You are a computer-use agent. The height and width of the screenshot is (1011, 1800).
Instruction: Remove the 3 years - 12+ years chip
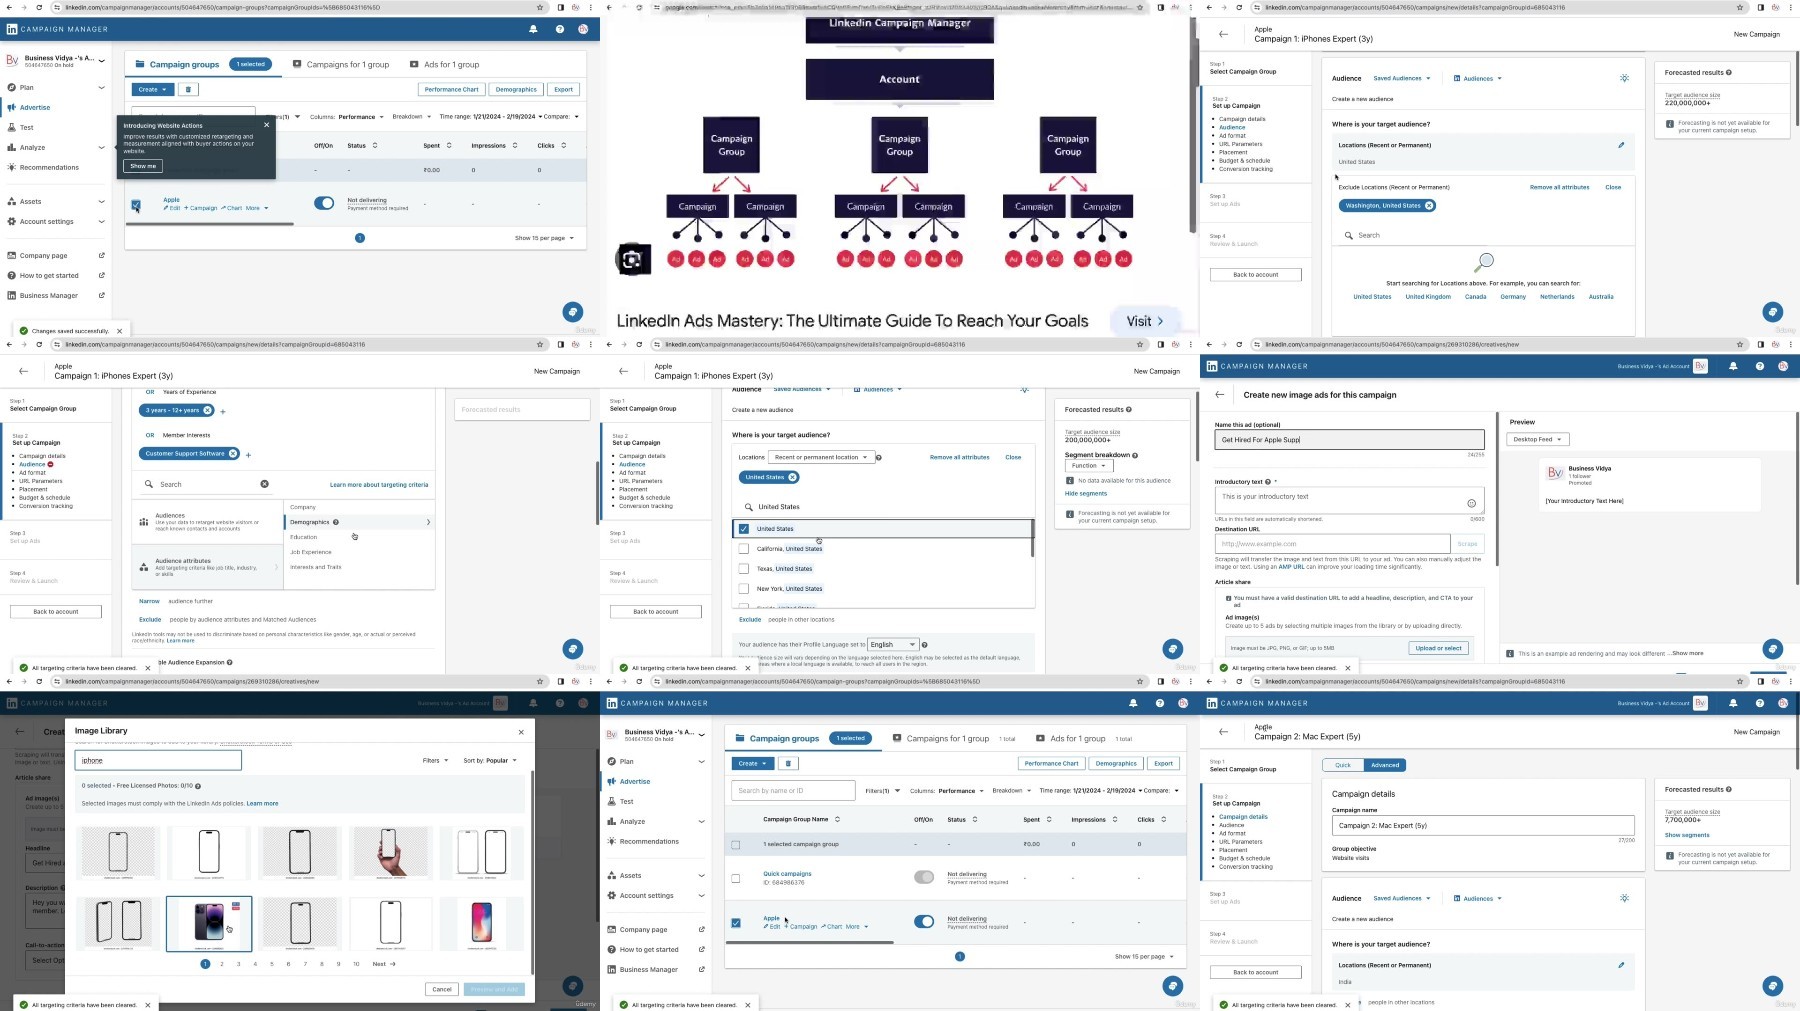pos(208,410)
